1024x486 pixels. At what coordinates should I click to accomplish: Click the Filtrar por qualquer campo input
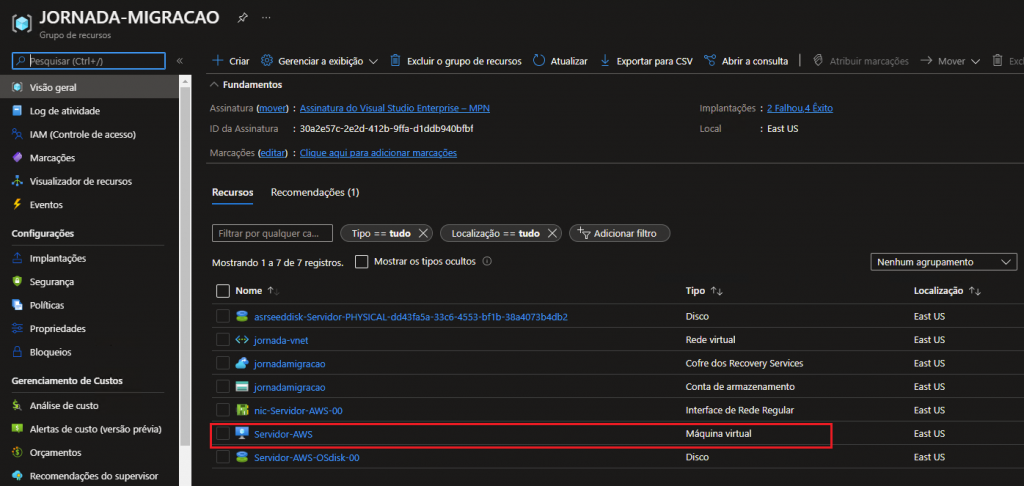click(272, 233)
